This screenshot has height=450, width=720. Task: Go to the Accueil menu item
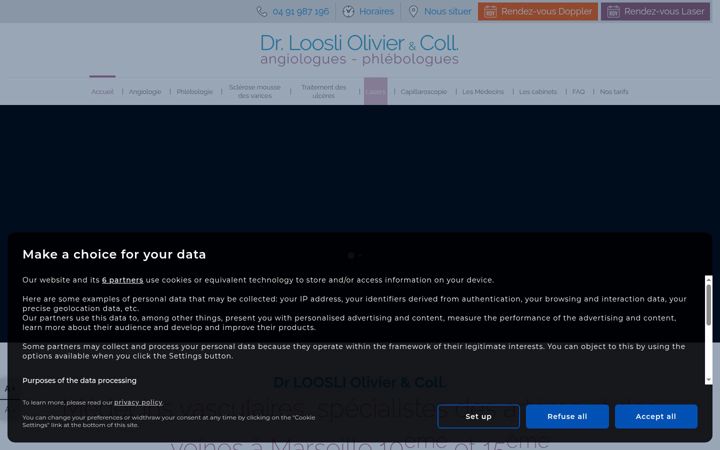coord(102,91)
